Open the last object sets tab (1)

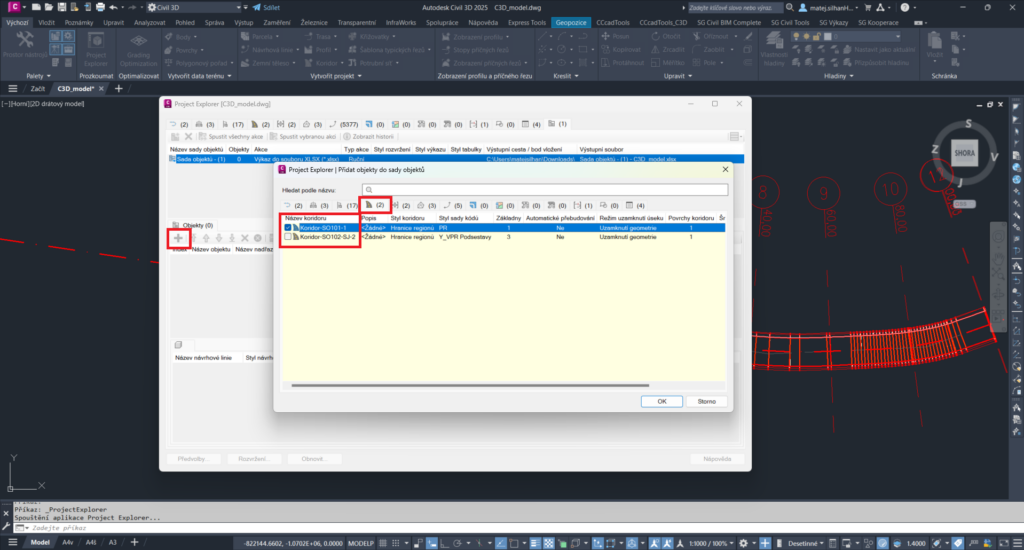coord(557,124)
